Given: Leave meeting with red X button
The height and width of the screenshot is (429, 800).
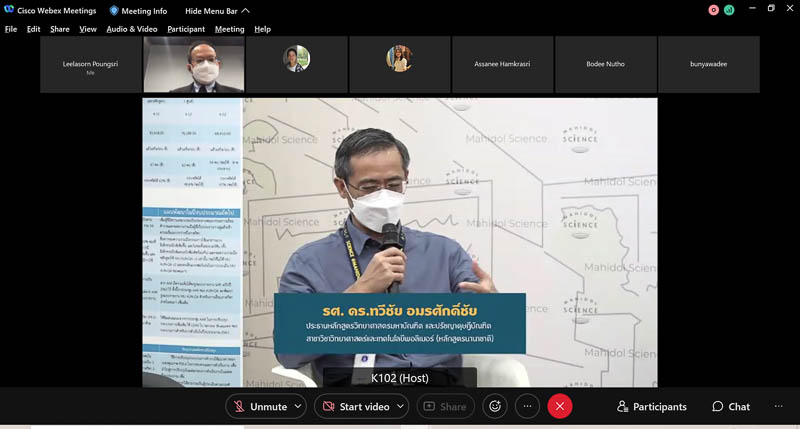Looking at the screenshot, I should click(x=560, y=406).
